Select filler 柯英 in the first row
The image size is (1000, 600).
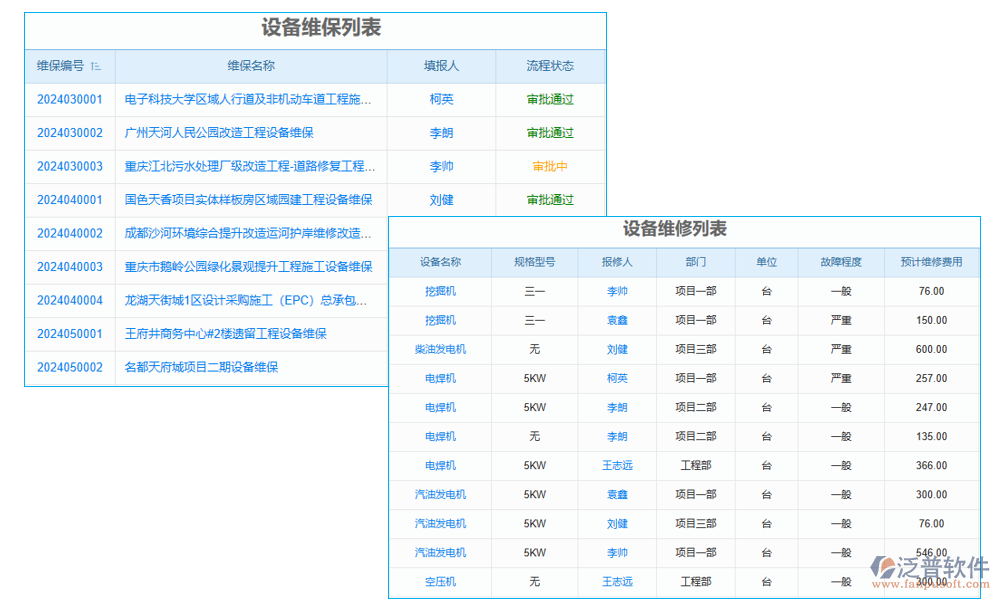click(441, 99)
